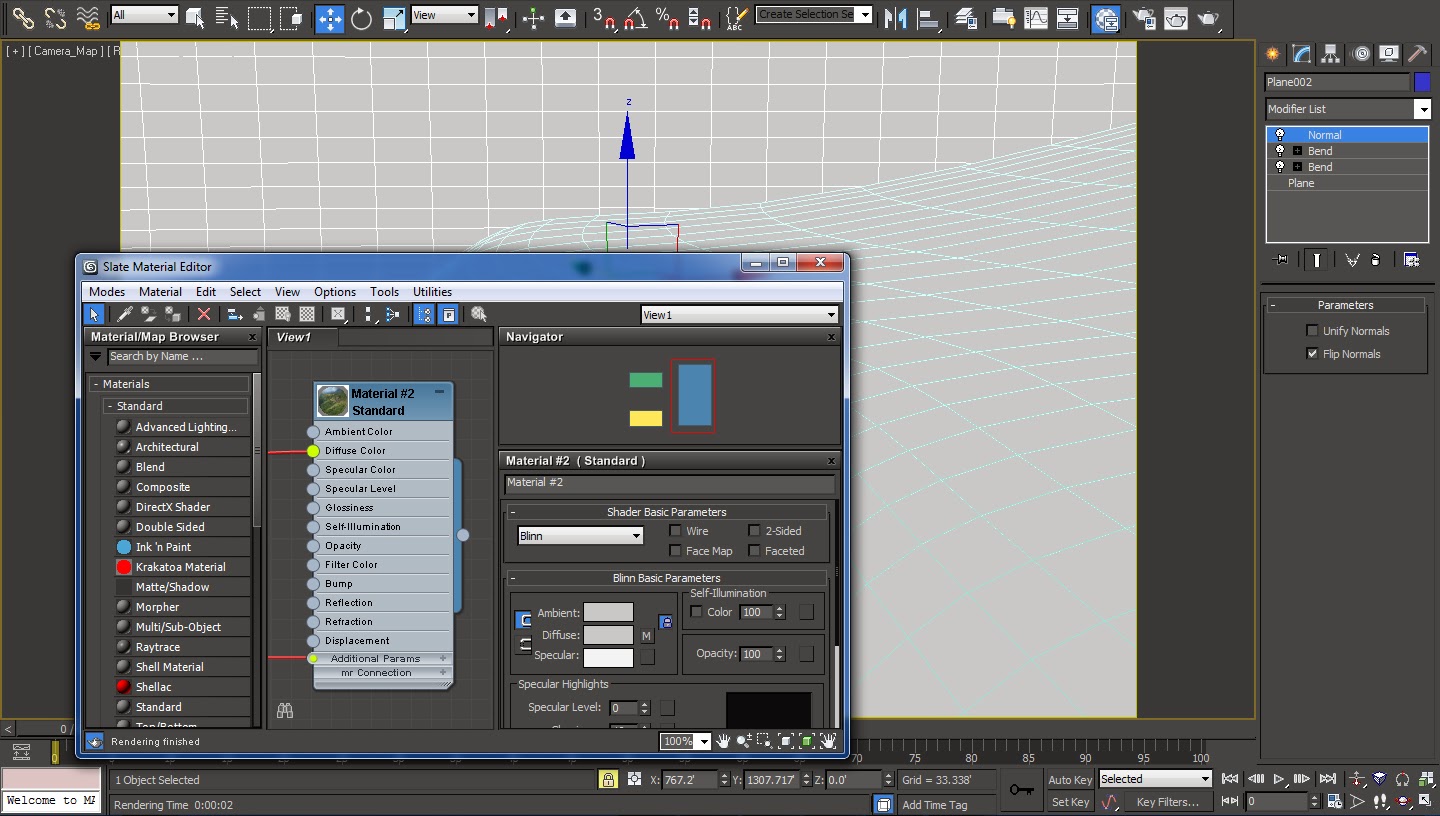Open the Create panel star icon
Screen dimensions: 1440x816
[1273, 54]
